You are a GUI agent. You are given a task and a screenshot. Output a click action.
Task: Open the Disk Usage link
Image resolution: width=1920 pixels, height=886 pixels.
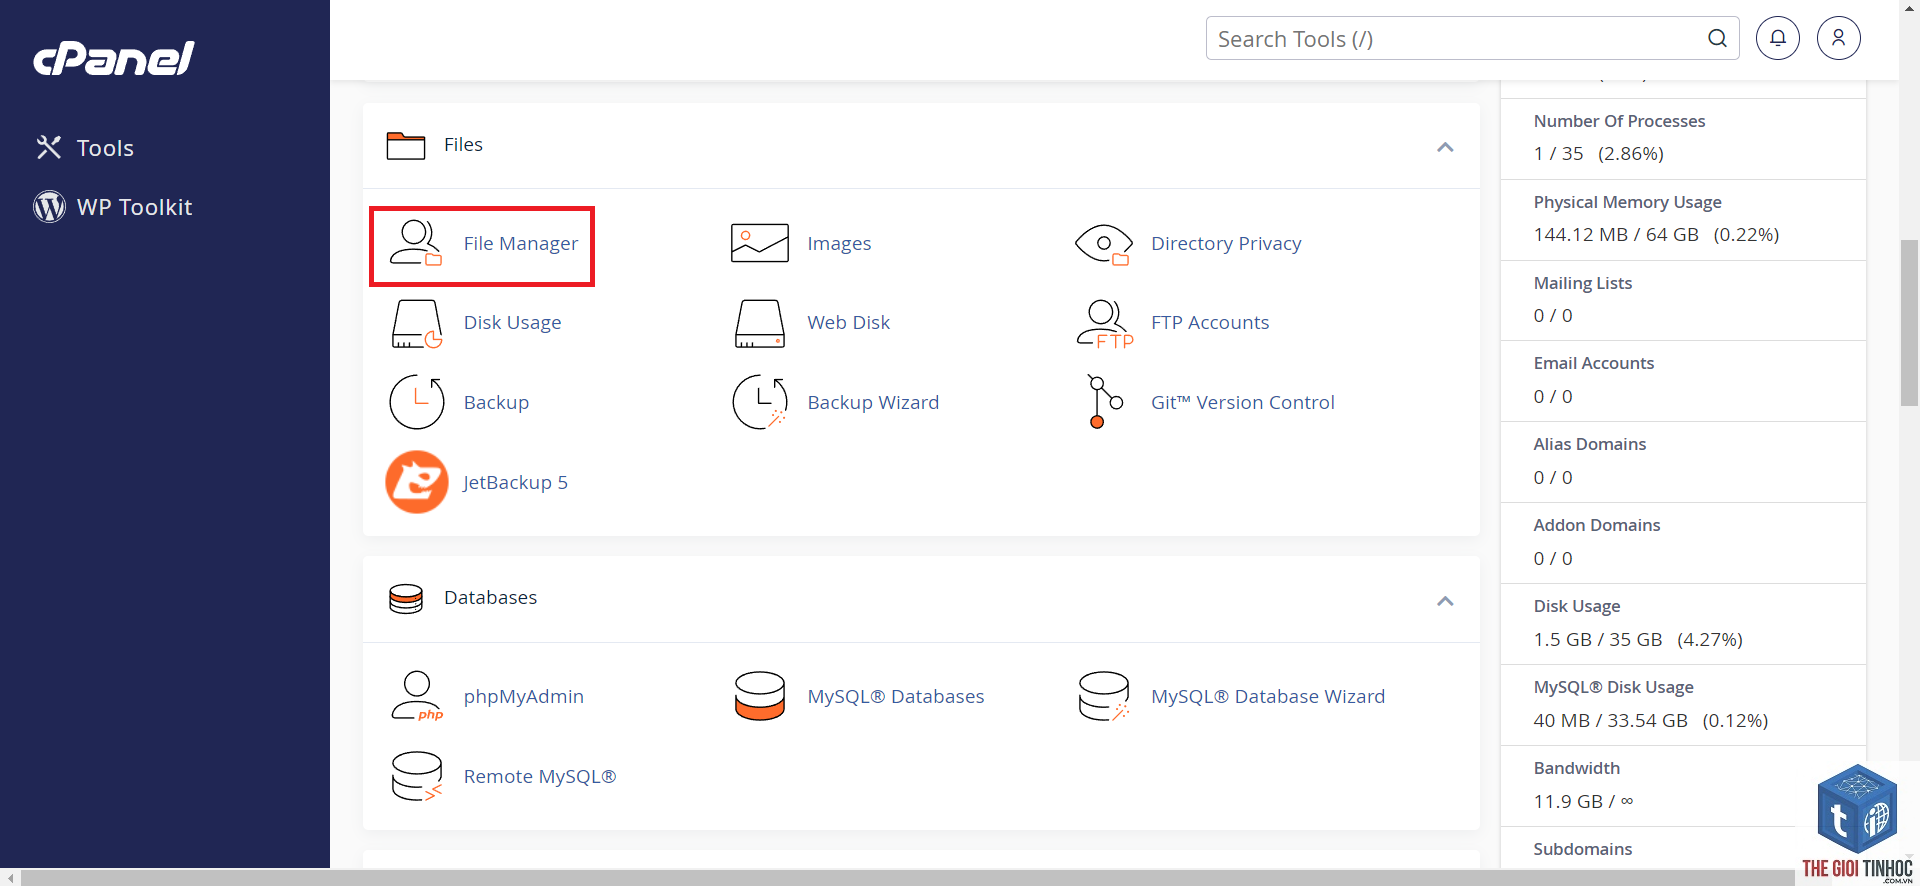pos(512,322)
